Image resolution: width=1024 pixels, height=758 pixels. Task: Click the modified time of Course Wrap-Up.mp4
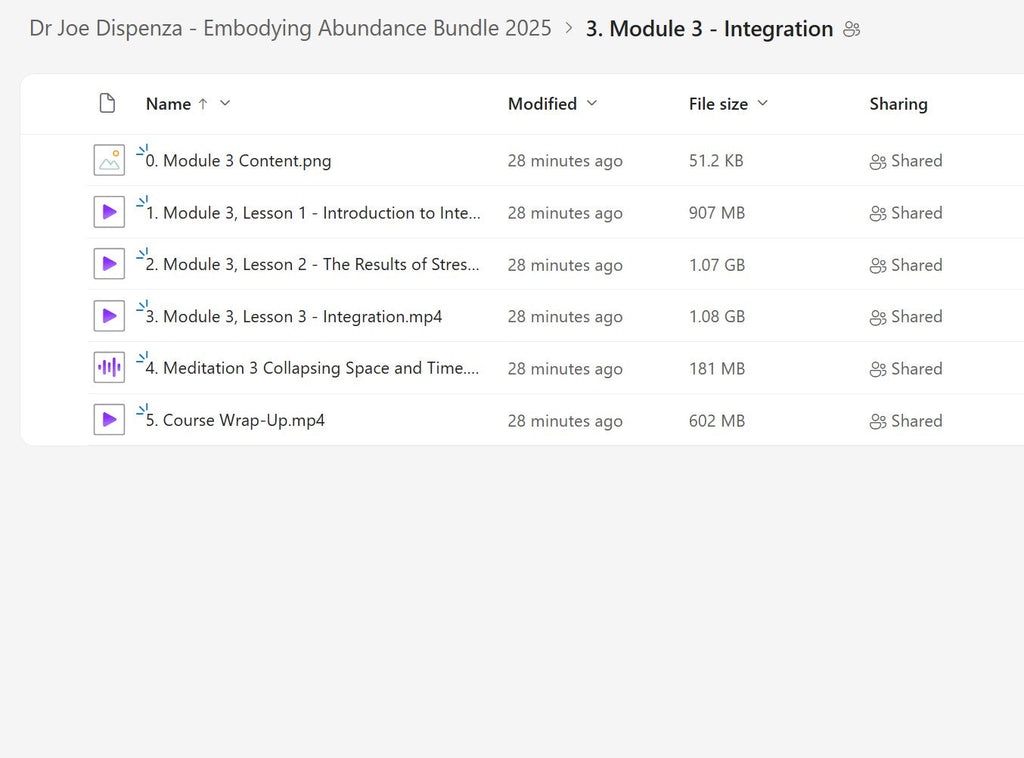(x=565, y=421)
